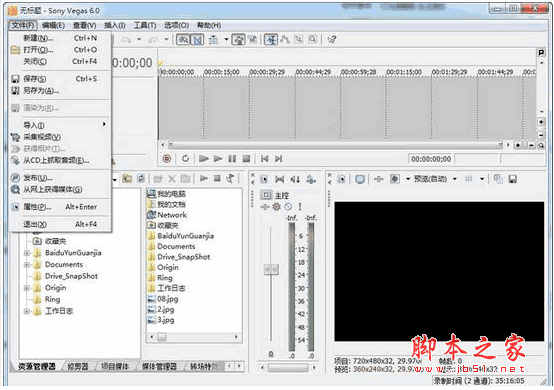Viewport: 554px width, 390px height.
Task: Switch to the 项目媒体 tab
Action: (115, 367)
